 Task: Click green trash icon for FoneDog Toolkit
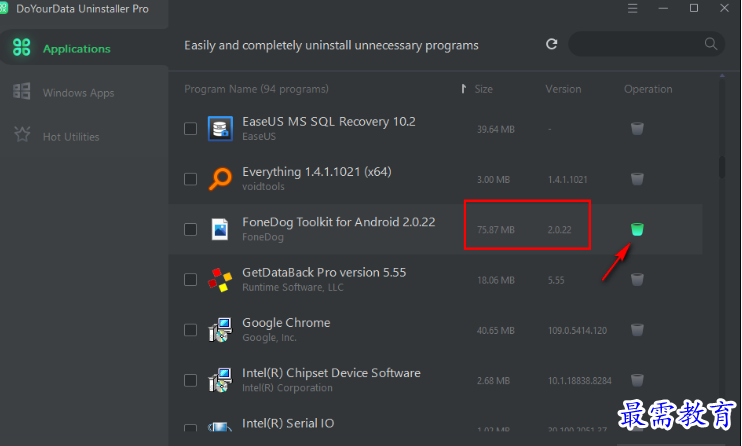click(x=637, y=229)
